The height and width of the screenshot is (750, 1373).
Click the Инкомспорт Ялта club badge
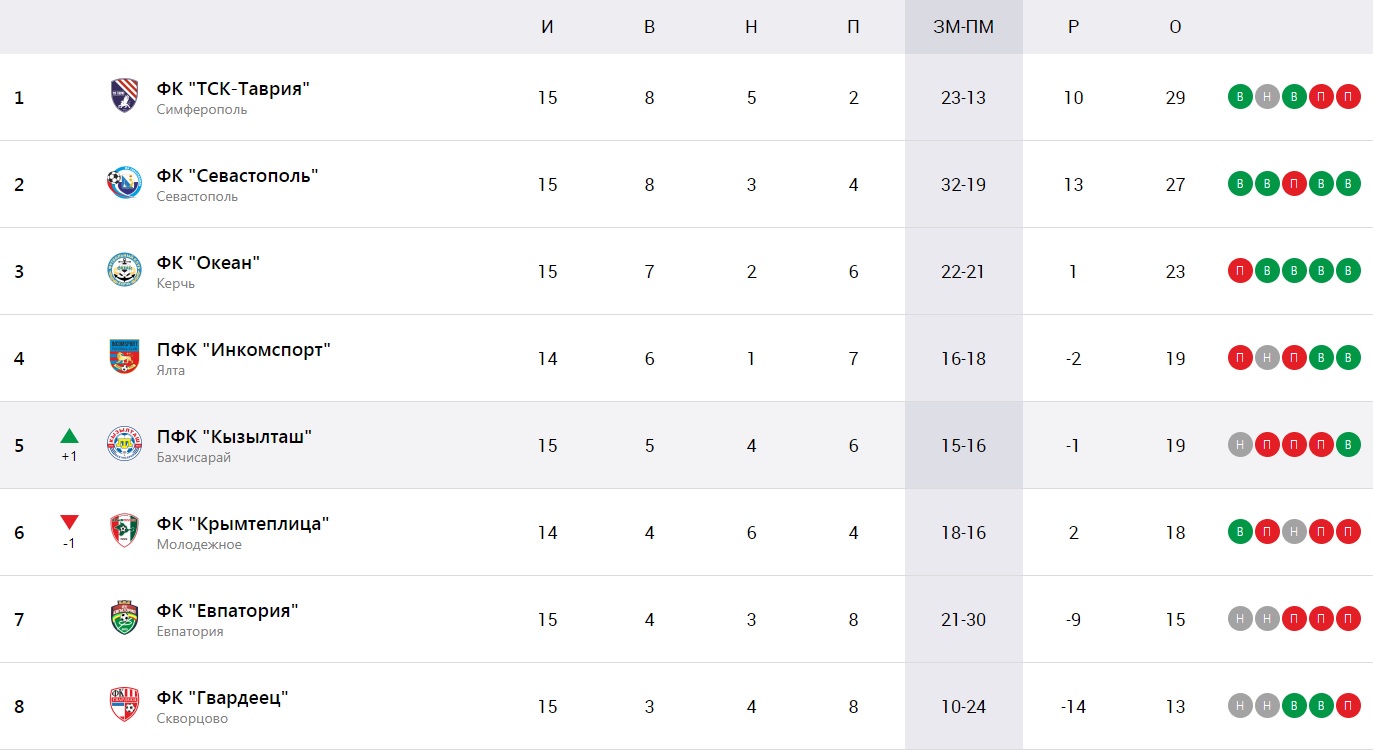124,357
